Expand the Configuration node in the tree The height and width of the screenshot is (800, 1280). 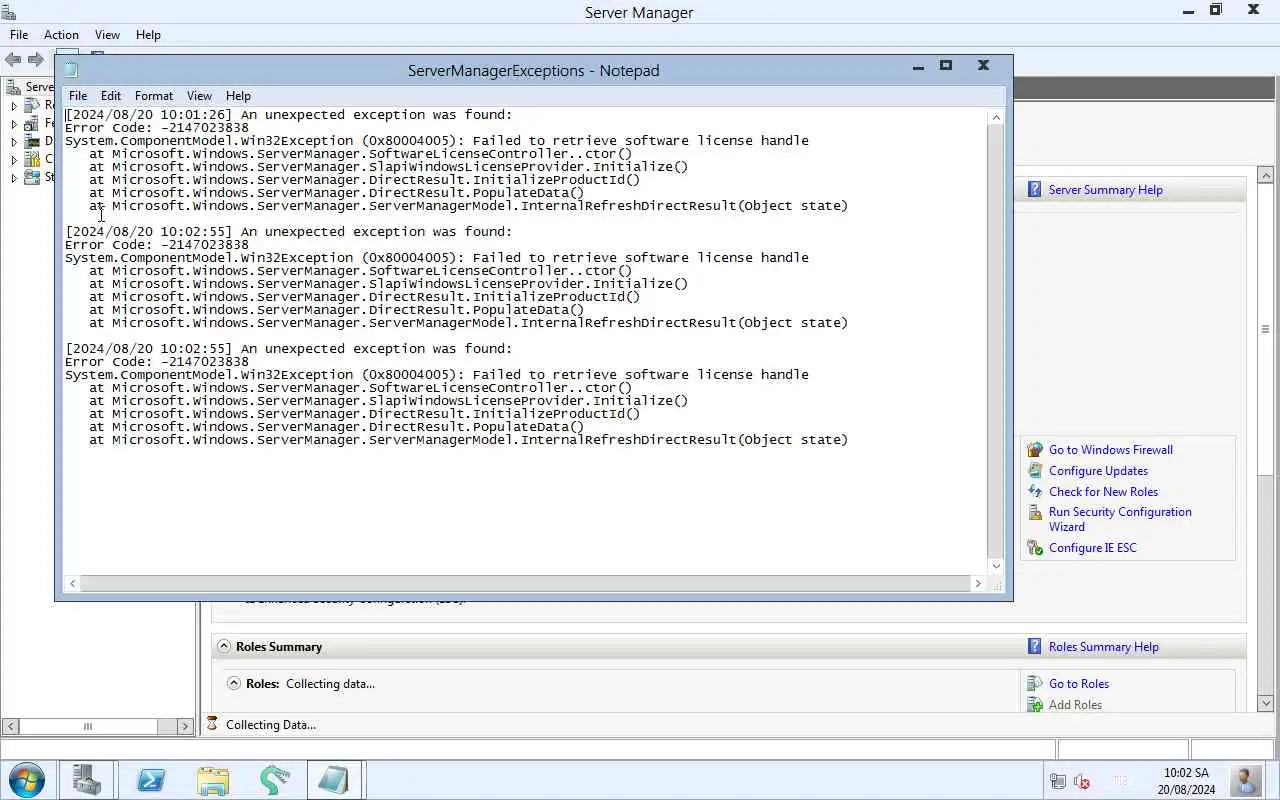pos(14,159)
